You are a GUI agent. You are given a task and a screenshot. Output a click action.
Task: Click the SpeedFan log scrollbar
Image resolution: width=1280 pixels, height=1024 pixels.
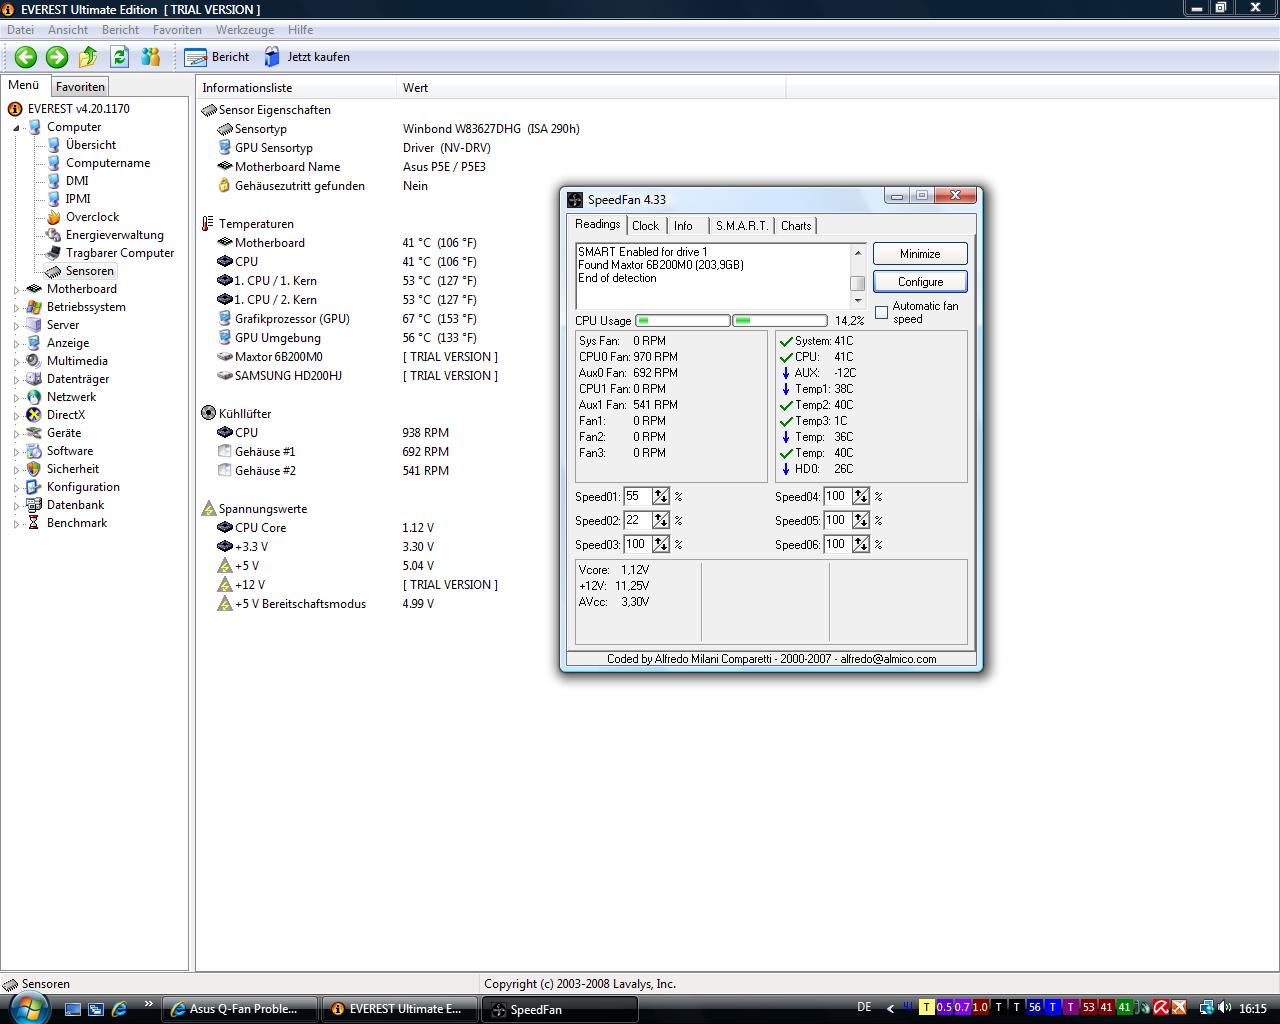click(x=858, y=276)
